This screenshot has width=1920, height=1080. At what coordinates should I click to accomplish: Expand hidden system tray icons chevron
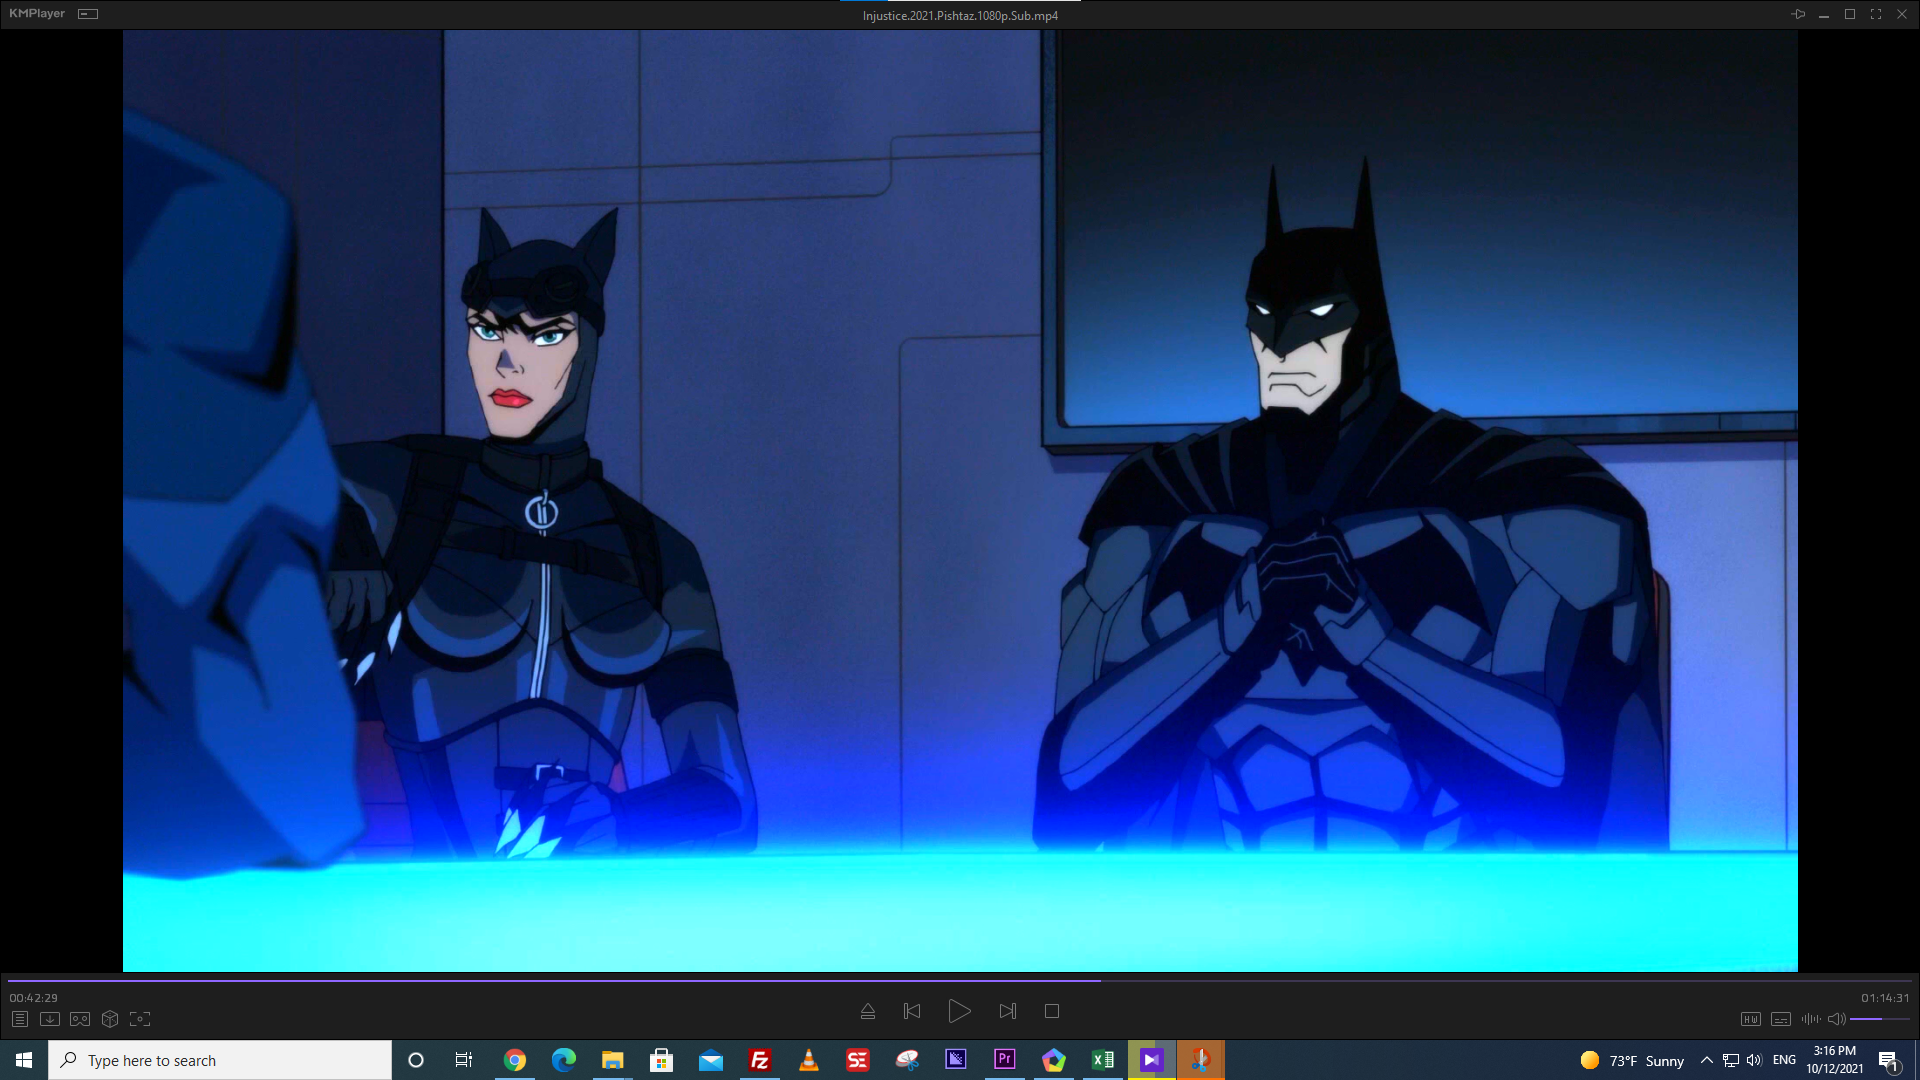(1706, 1060)
